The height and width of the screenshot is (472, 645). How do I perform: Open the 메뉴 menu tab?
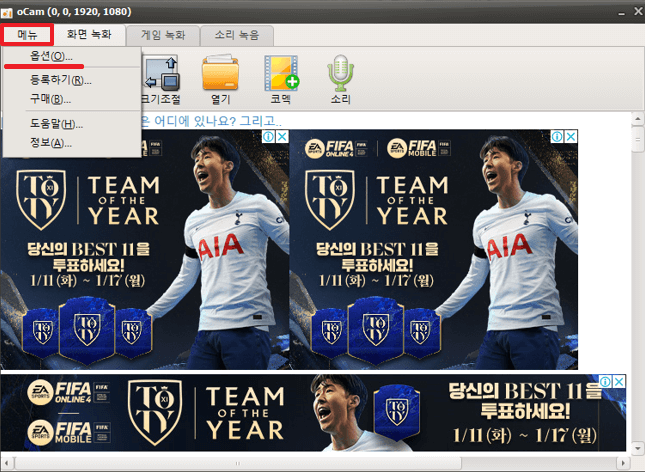point(27,35)
